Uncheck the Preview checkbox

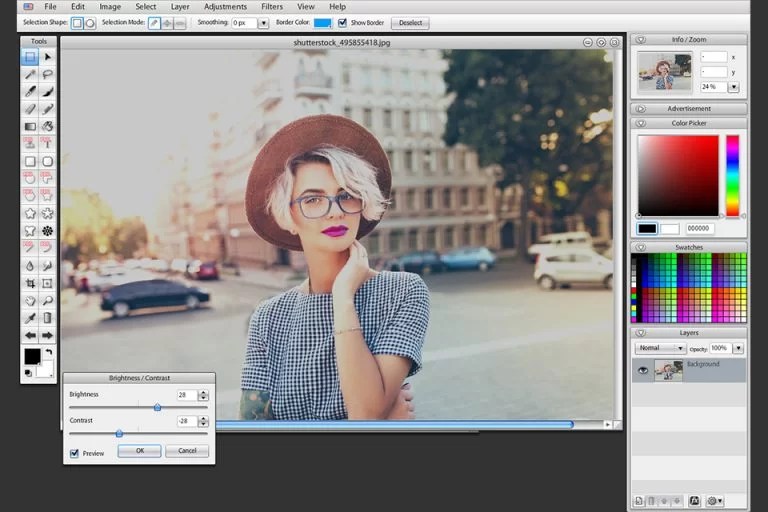pos(75,453)
